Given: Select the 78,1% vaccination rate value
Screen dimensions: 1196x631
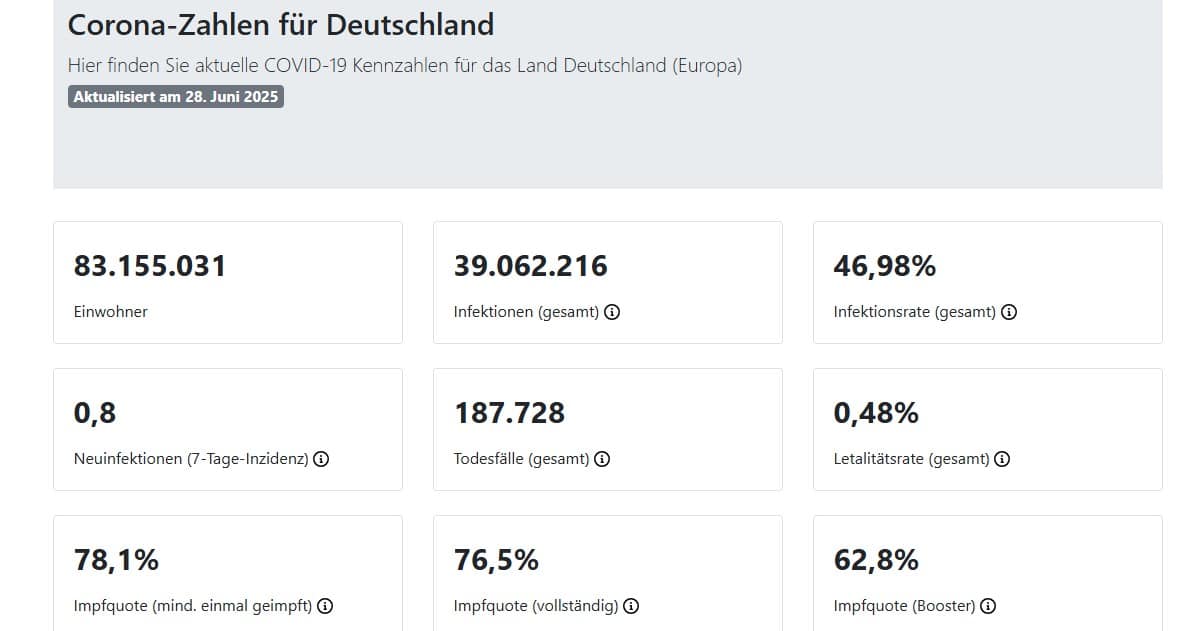Looking at the screenshot, I should (116, 560).
